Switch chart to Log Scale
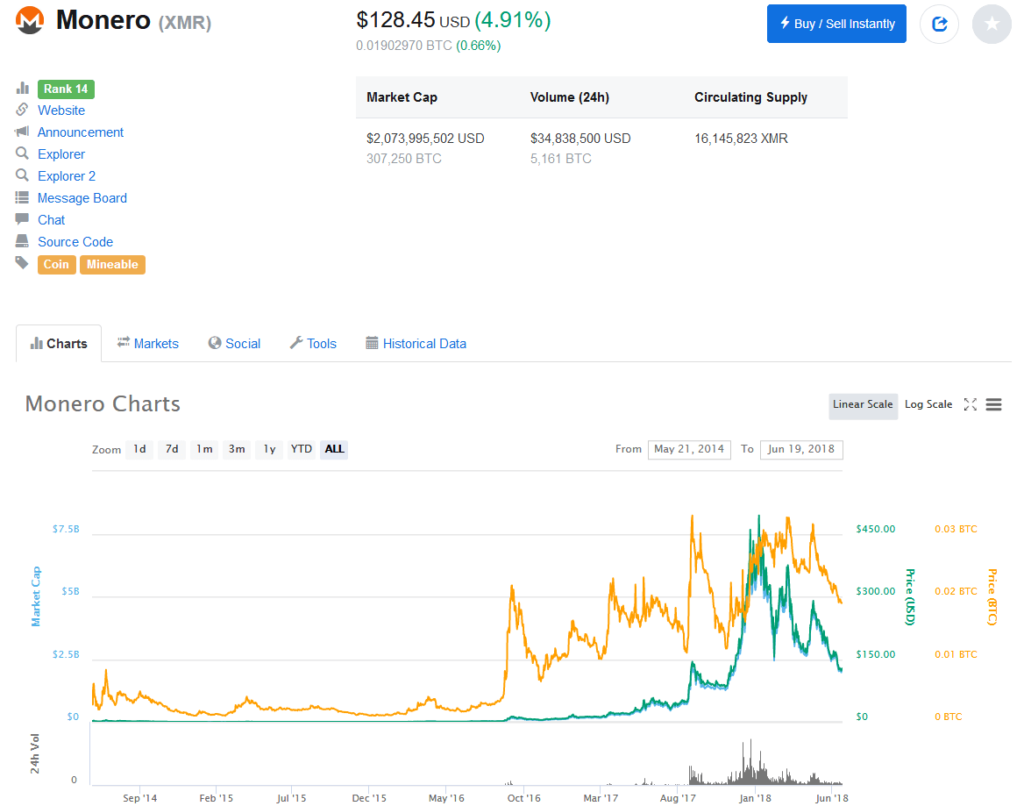Viewport: 1024px width, 806px height. 928,404
